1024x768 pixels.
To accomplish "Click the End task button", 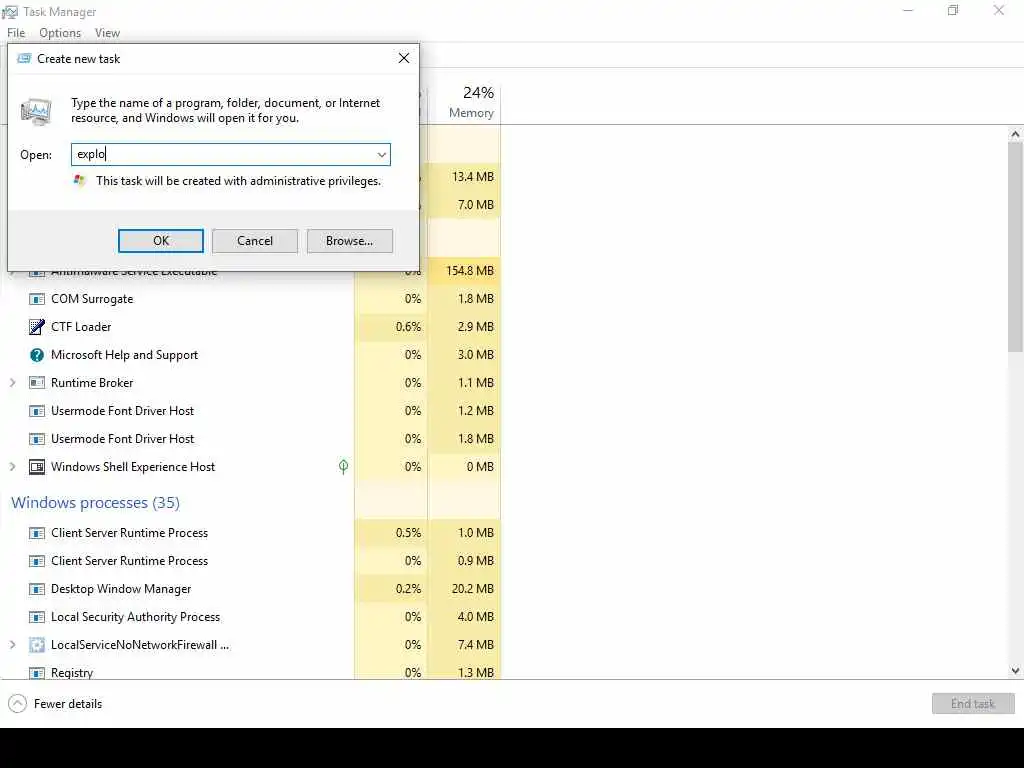I will [x=973, y=704].
